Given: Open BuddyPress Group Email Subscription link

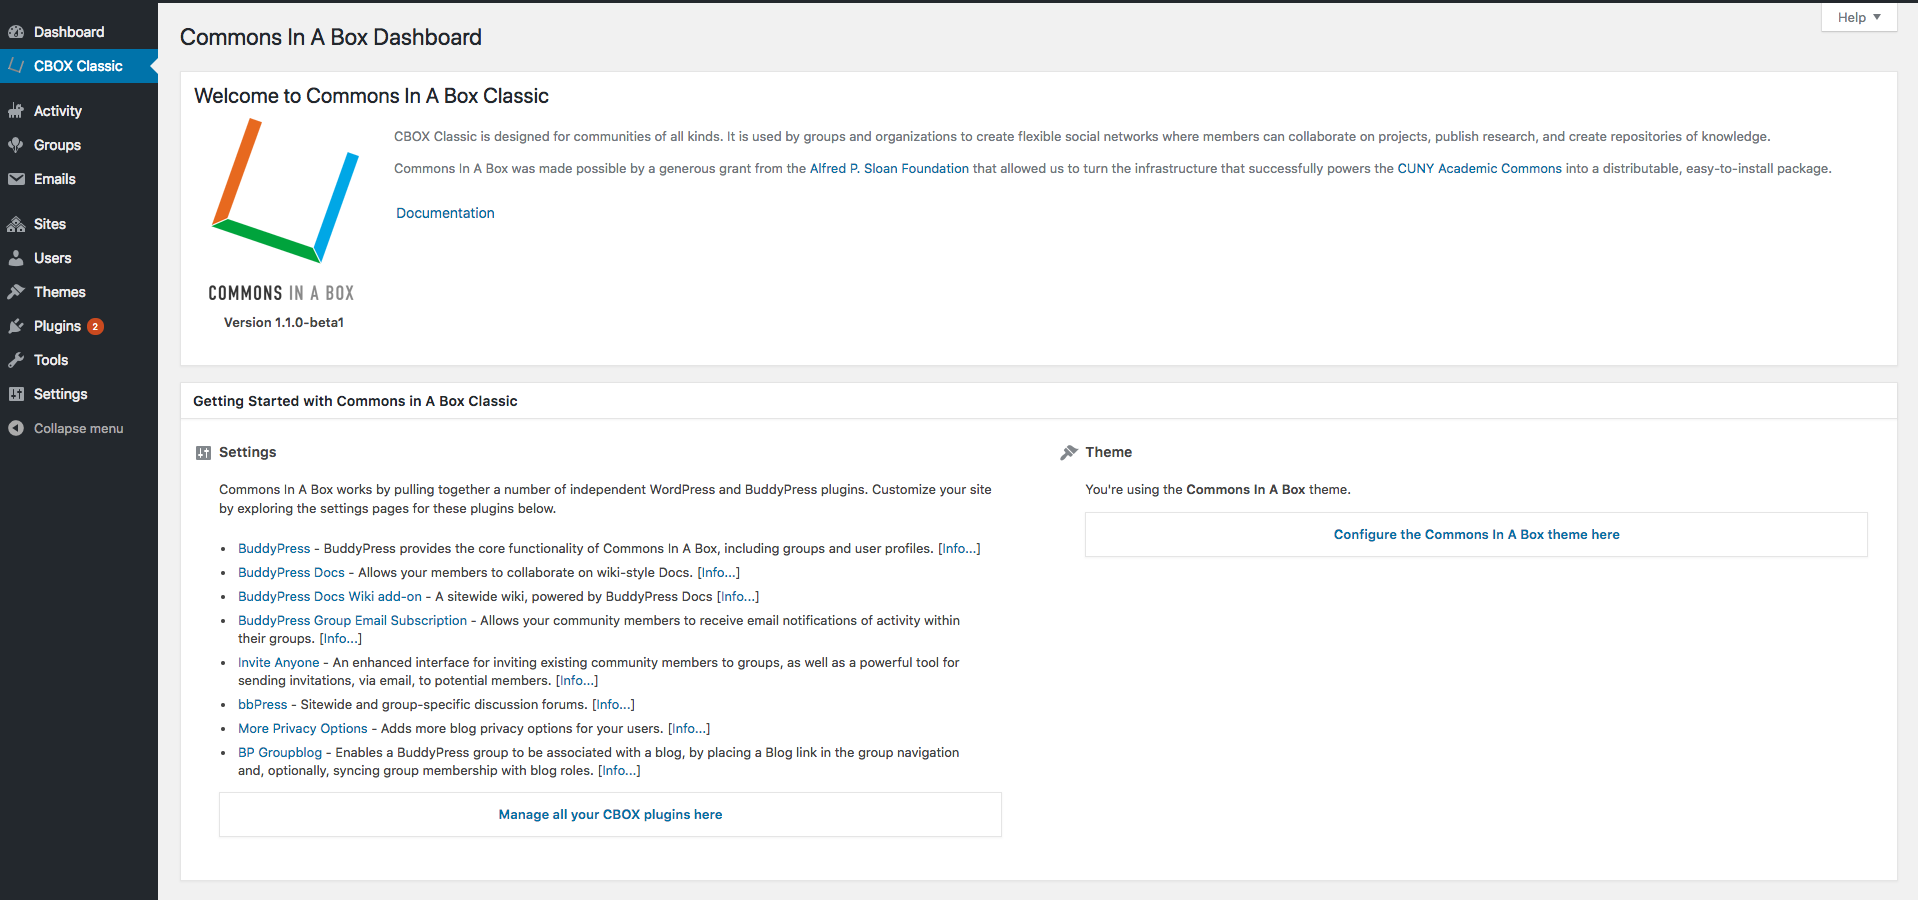Looking at the screenshot, I should click(352, 620).
